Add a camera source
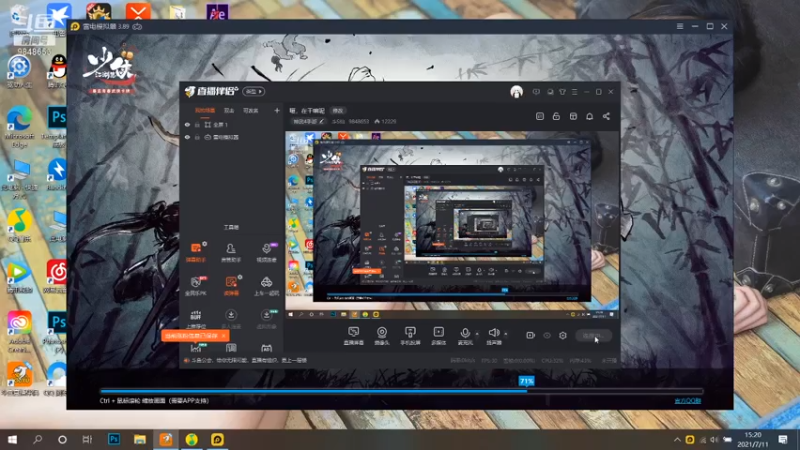The image size is (800, 450). 382,336
